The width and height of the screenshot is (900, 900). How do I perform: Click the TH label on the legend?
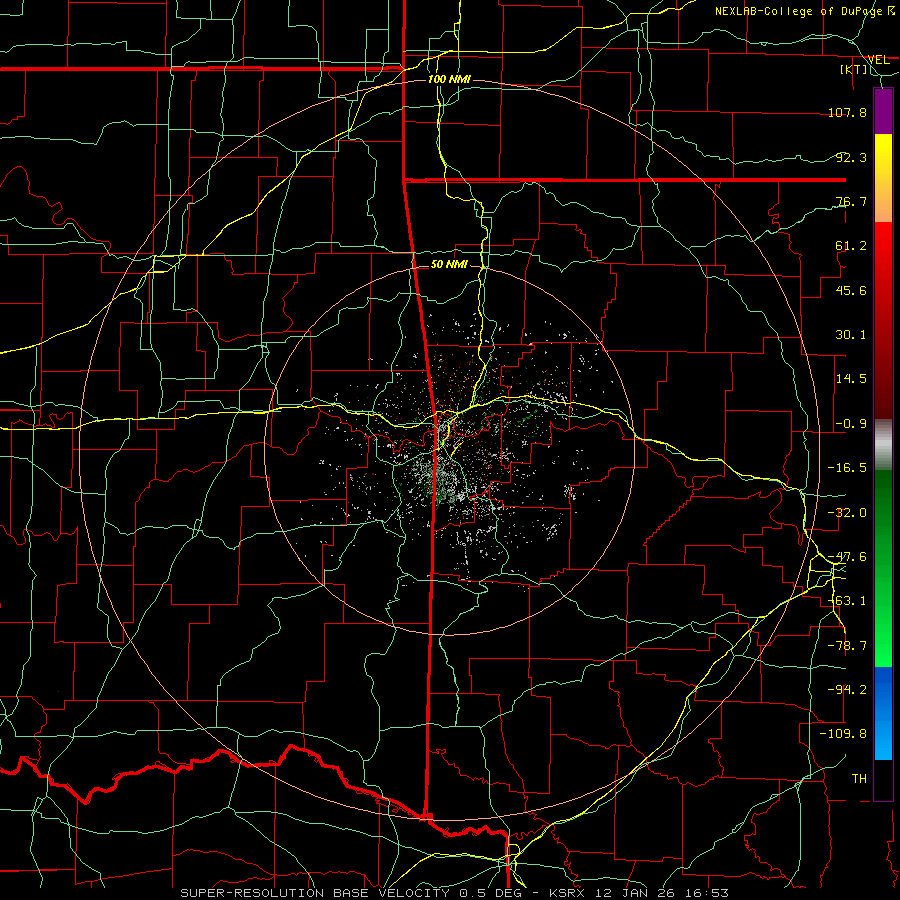tap(859, 779)
